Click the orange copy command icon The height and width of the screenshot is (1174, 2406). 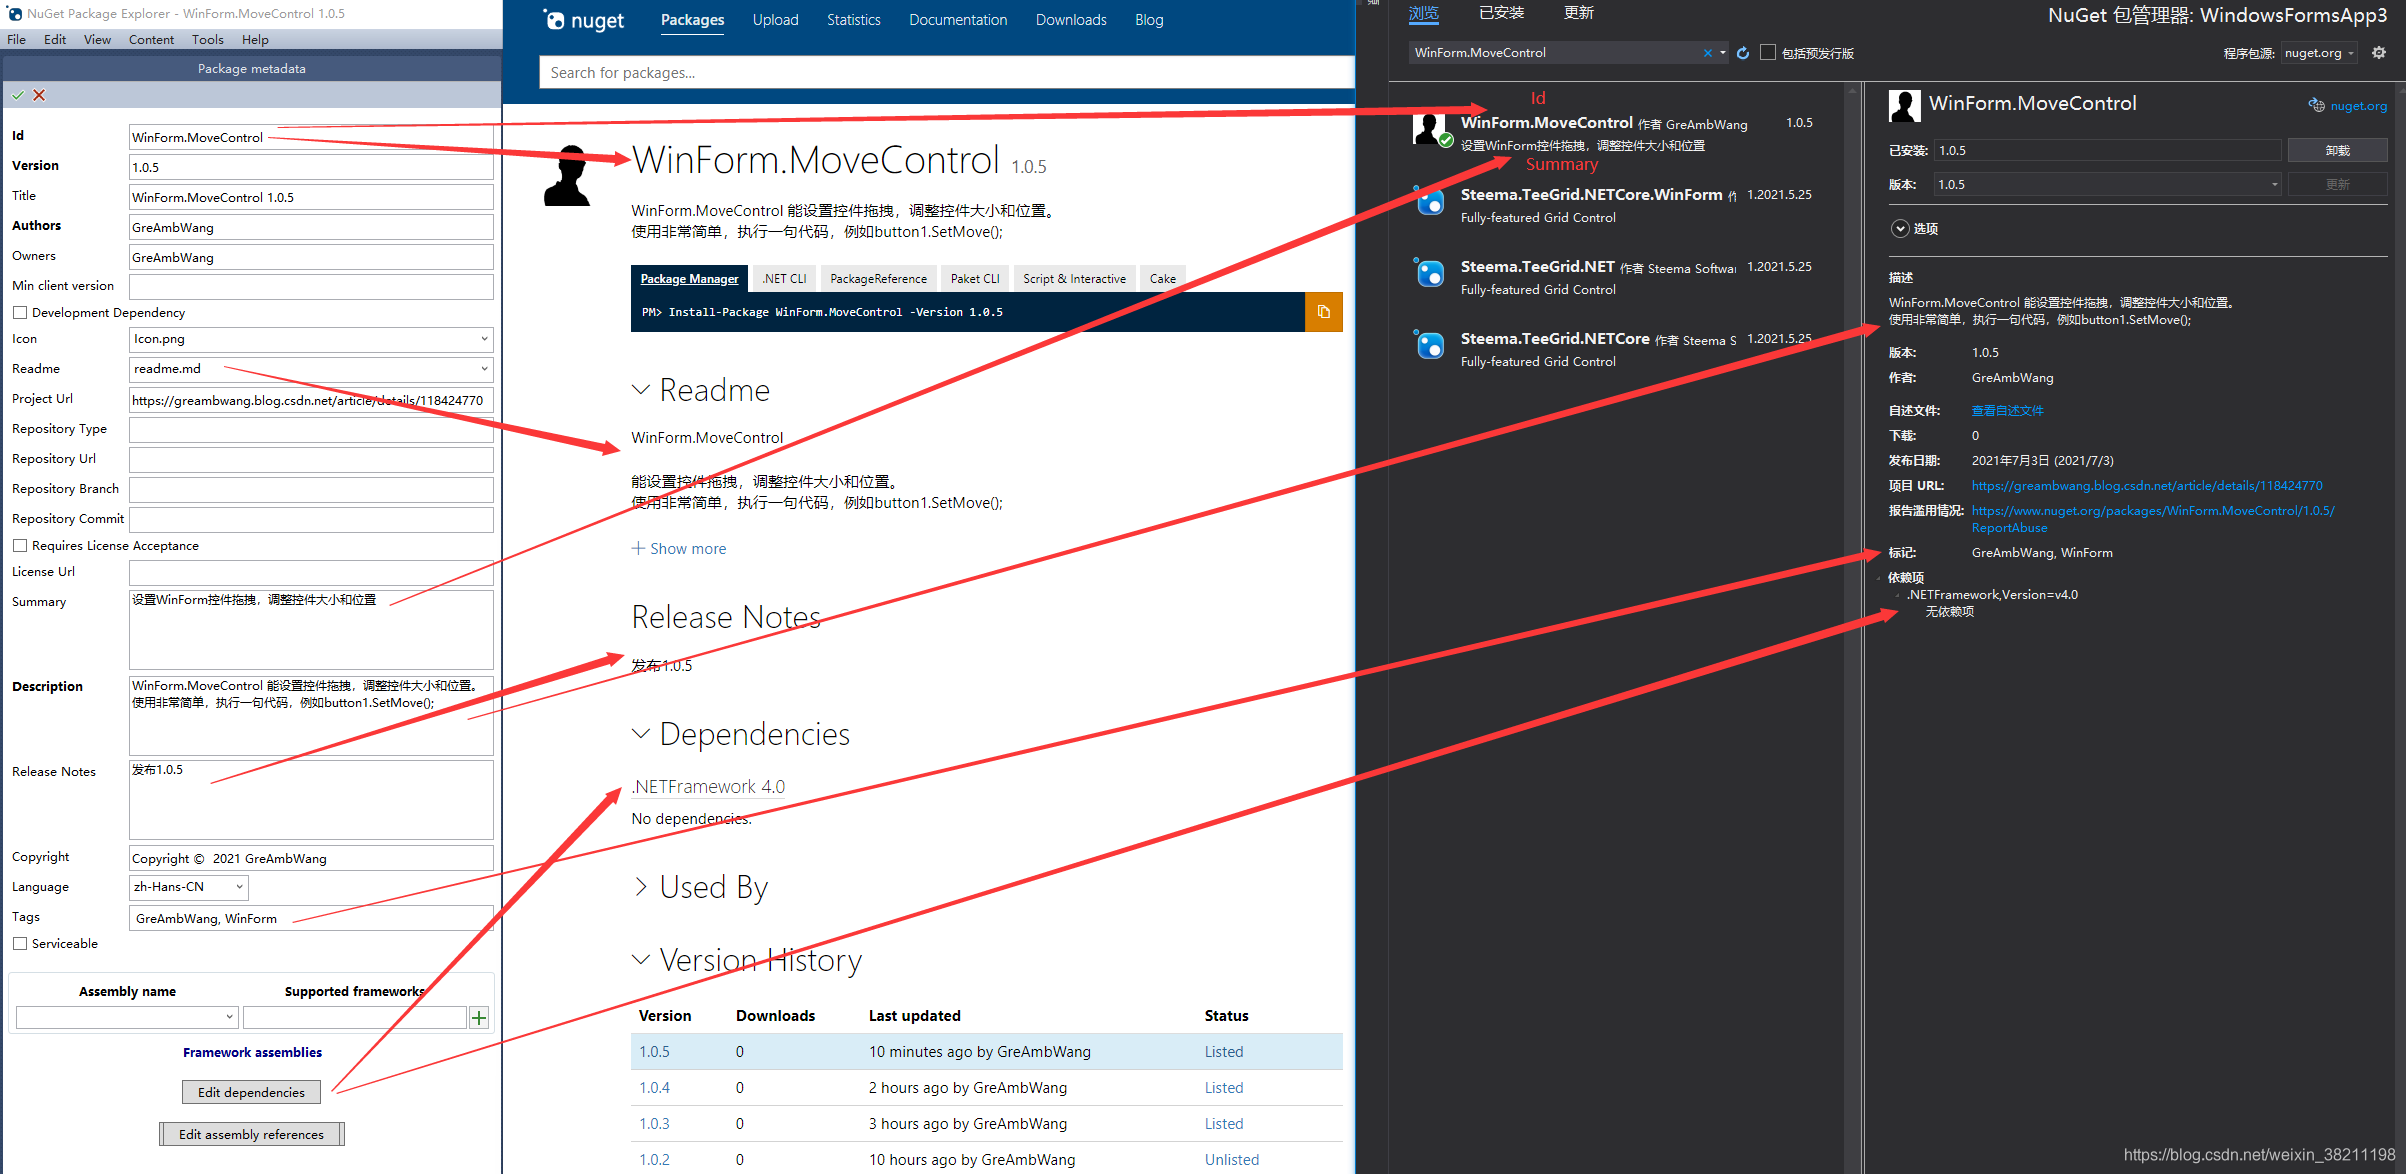point(1323,312)
